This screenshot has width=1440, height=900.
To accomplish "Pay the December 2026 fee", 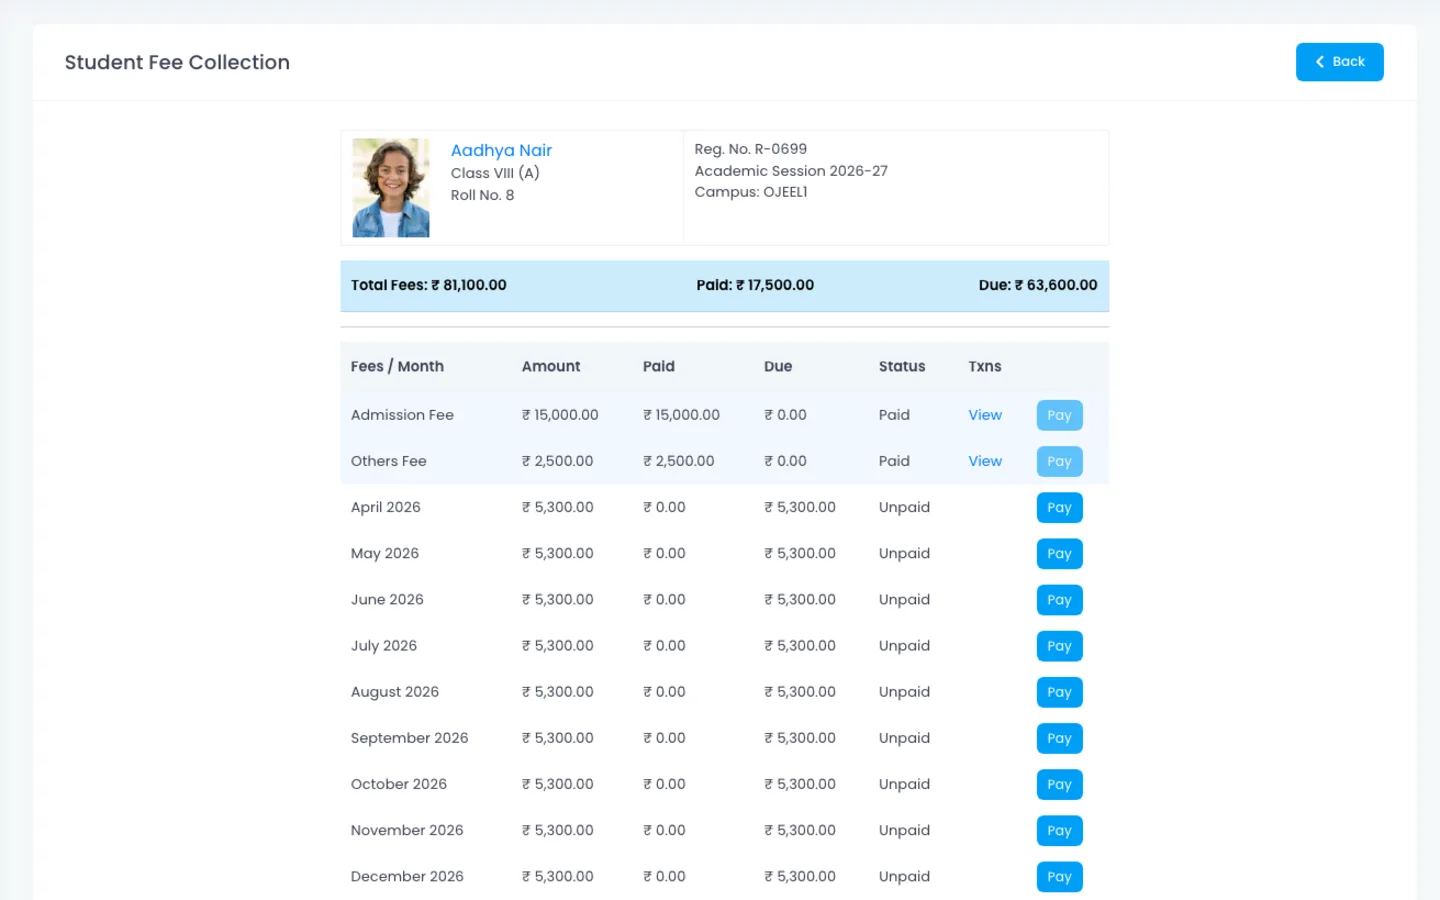I will [x=1059, y=877].
